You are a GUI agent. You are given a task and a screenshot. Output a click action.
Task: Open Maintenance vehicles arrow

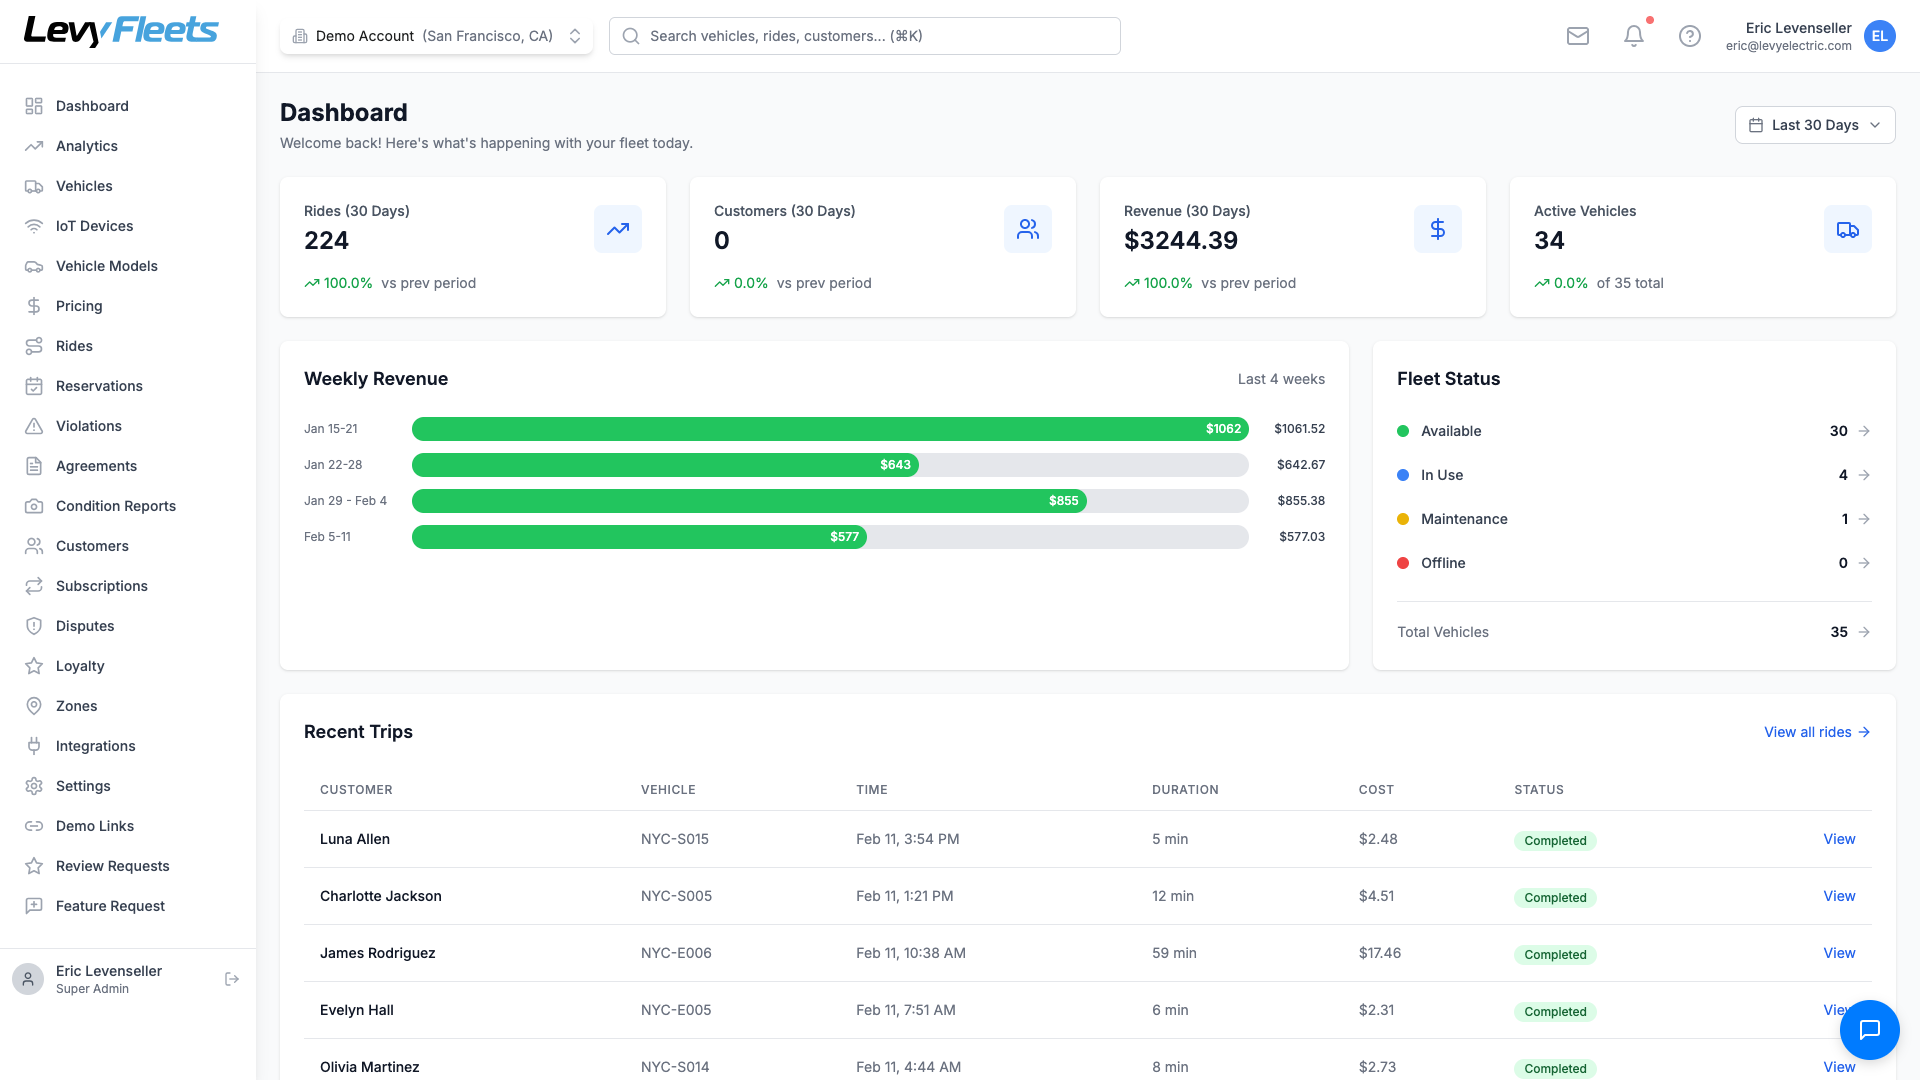pyautogui.click(x=1864, y=519)
